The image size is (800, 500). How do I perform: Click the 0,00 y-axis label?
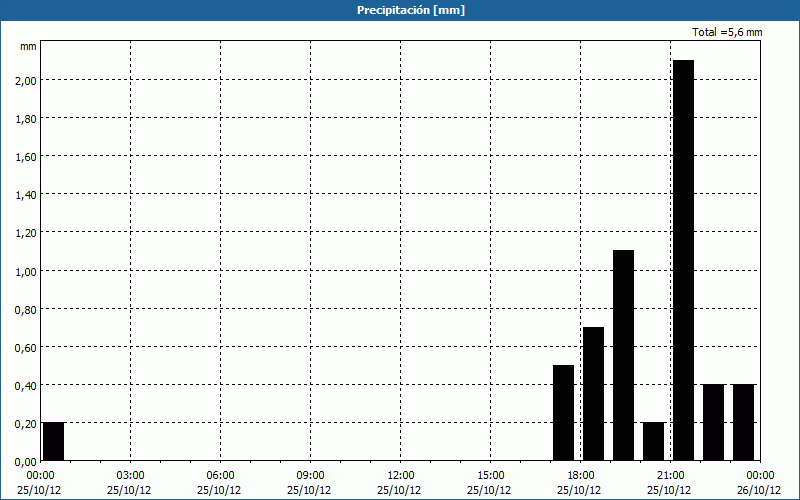pyautogui.click(x=26, y=462)
